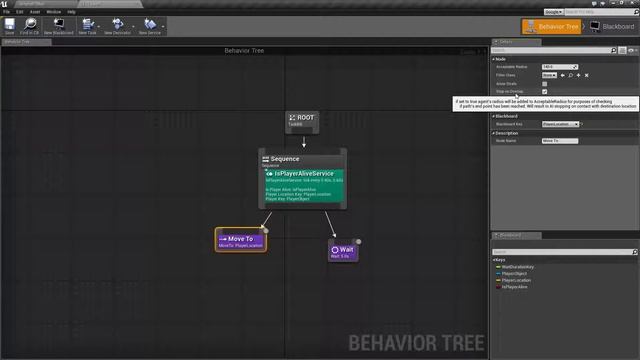Click the Save toolbar icon
Viewport: 640px width, 360px height.
click(9, 26)
